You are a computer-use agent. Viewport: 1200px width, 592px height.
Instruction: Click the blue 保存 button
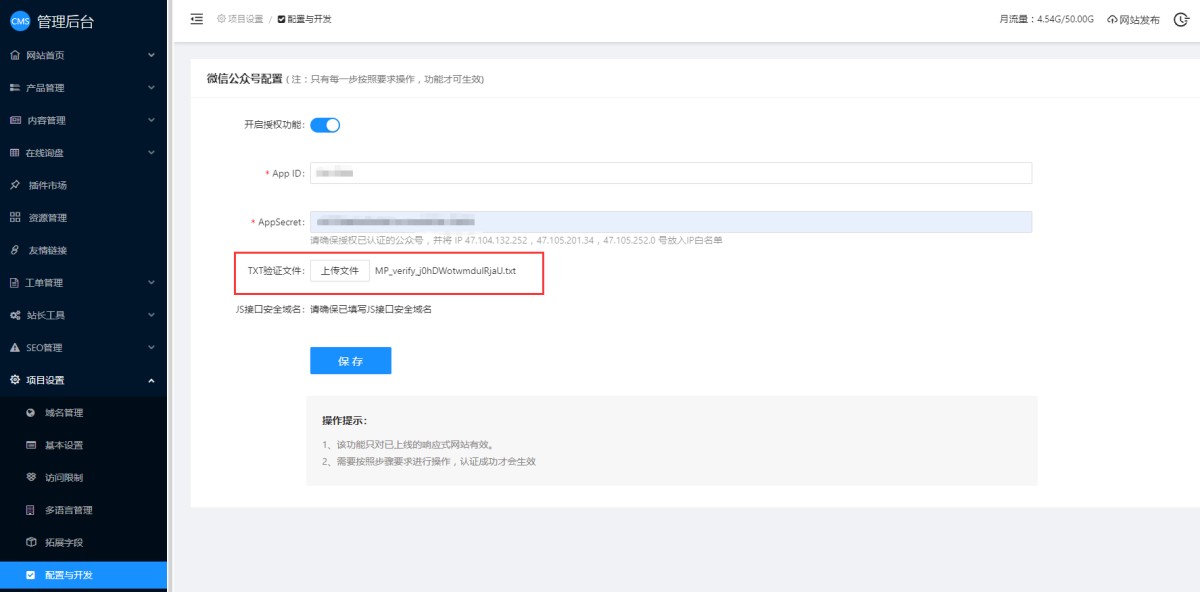point(350,361)
